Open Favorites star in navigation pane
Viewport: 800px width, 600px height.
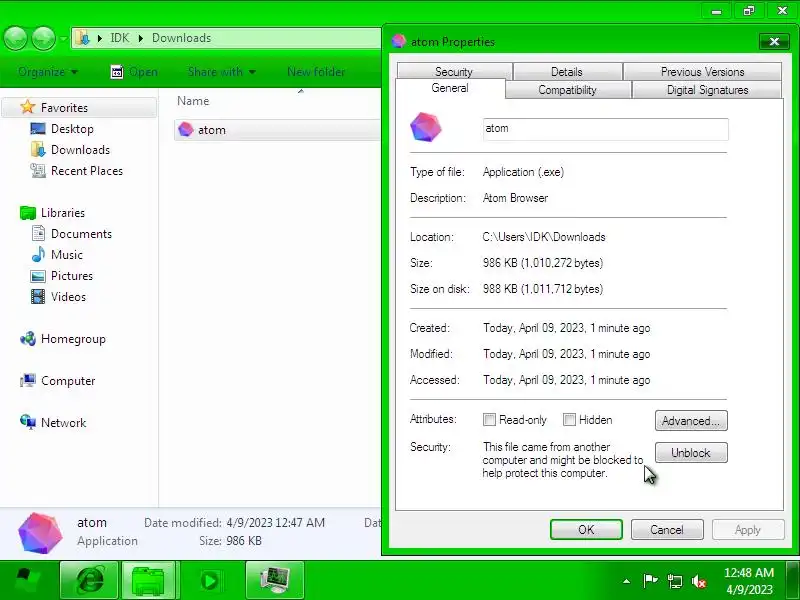click(x=28, y=107)
